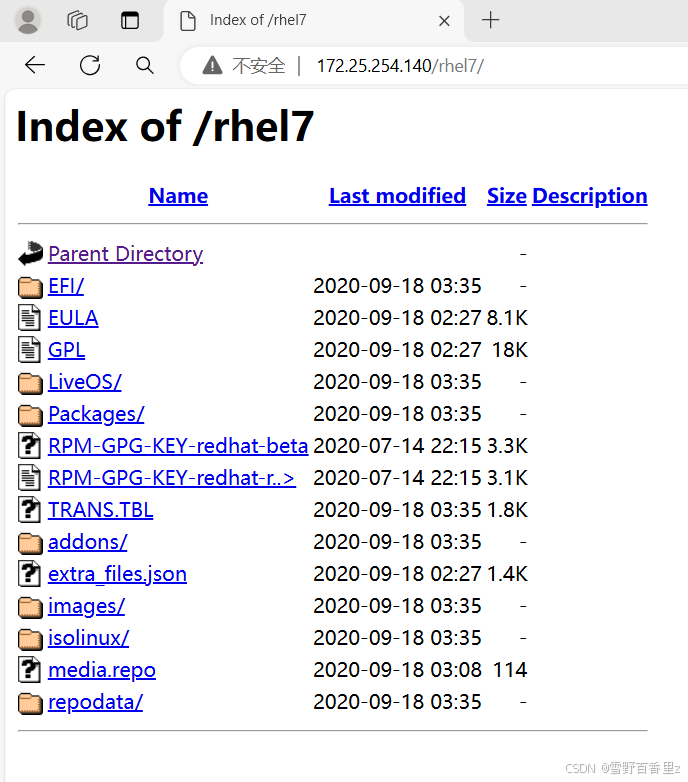Viewport: 688px width, 782px height.
Task: Open the LiveOS/ folder link
Action: tap(85, 382)
